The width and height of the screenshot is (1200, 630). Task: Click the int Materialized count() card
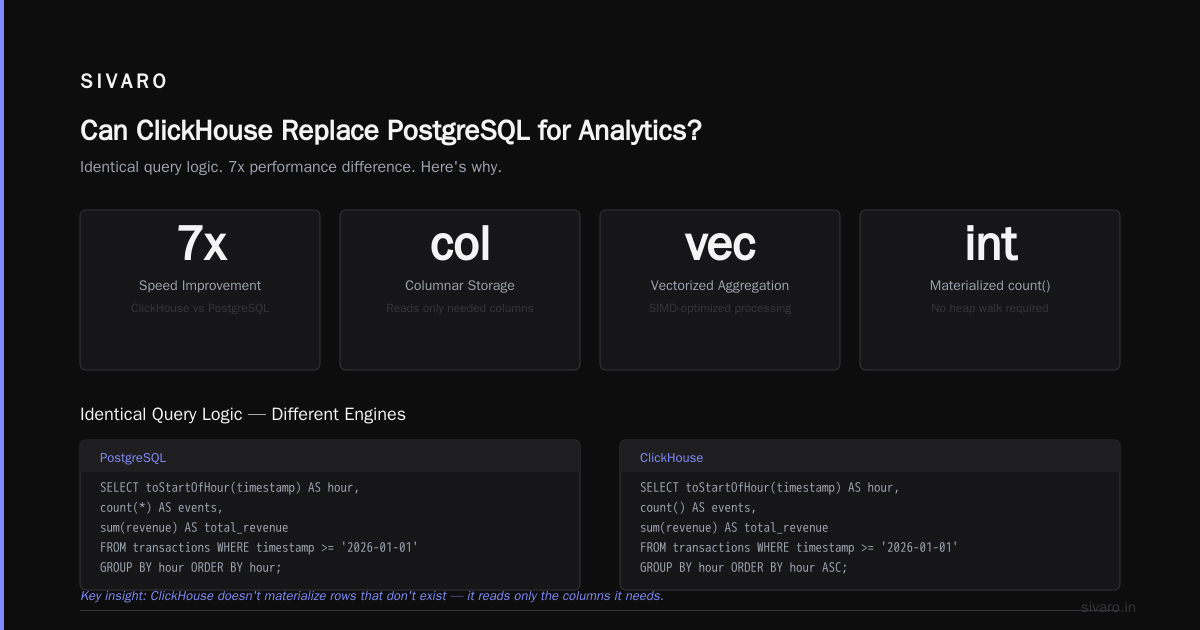coord(990,290)
